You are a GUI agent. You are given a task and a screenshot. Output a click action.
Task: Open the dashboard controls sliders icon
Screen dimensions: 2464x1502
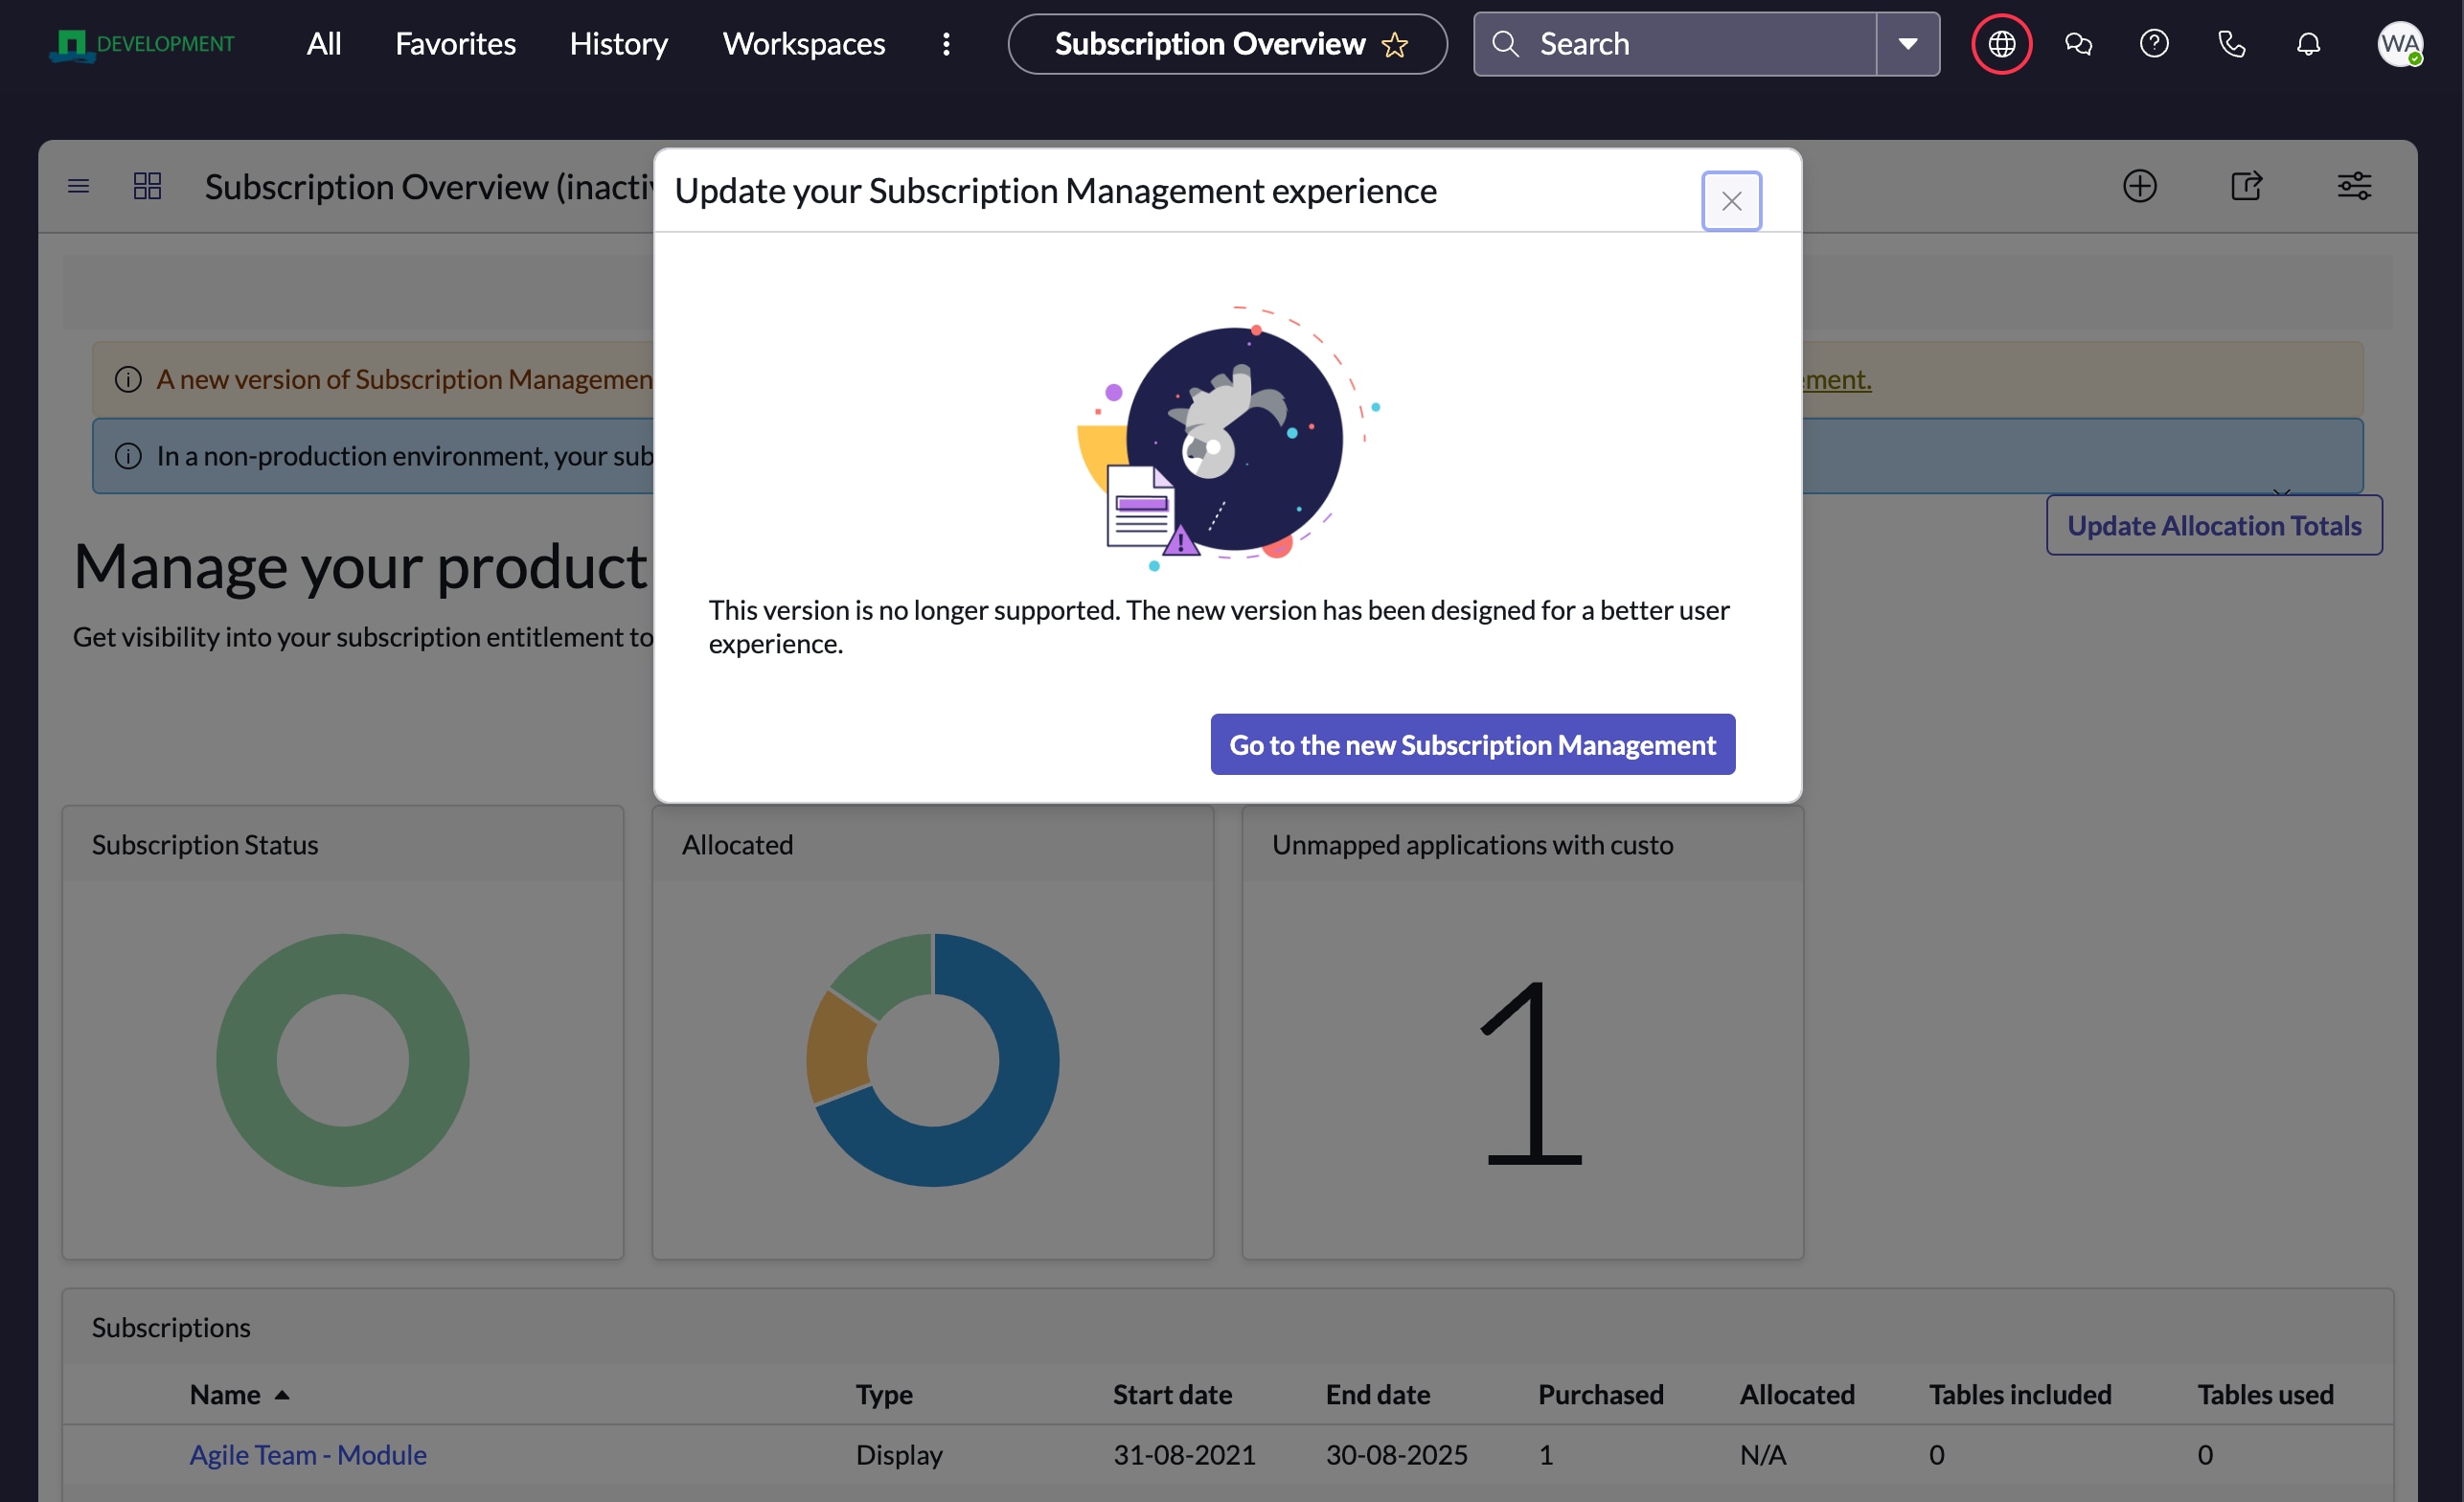pyautogui.click(x=2353, y=186)
